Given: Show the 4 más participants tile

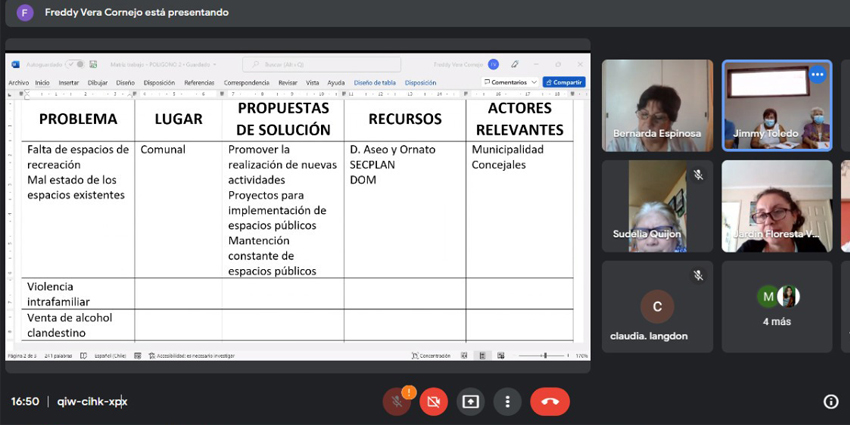Looking at the screenshot, I should (777, 306).
